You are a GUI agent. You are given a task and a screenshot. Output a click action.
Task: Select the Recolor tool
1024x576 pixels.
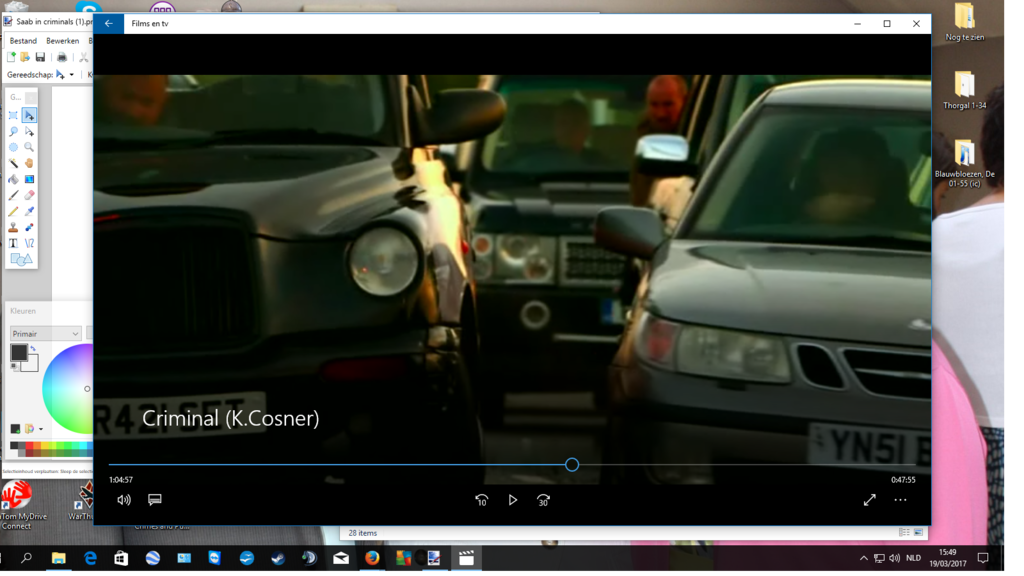[29, 227]
